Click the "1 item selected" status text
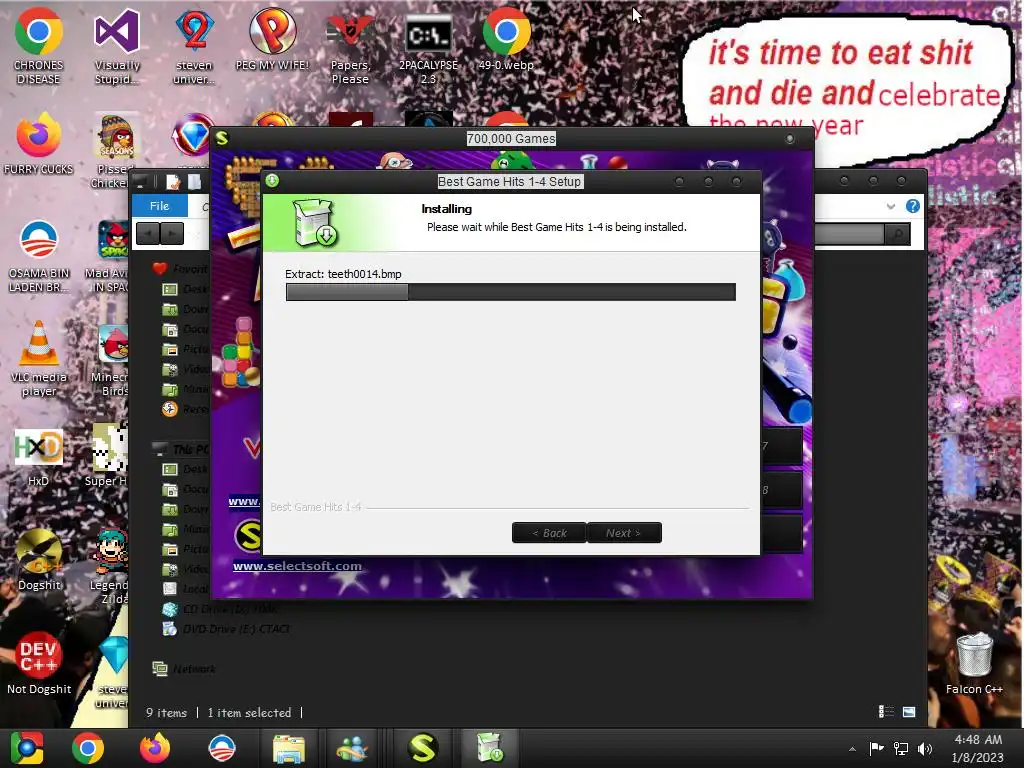 pos(249,712)
